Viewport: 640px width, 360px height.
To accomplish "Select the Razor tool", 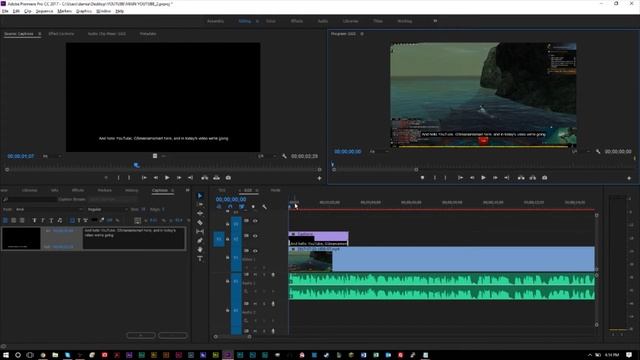I will 200,222.
